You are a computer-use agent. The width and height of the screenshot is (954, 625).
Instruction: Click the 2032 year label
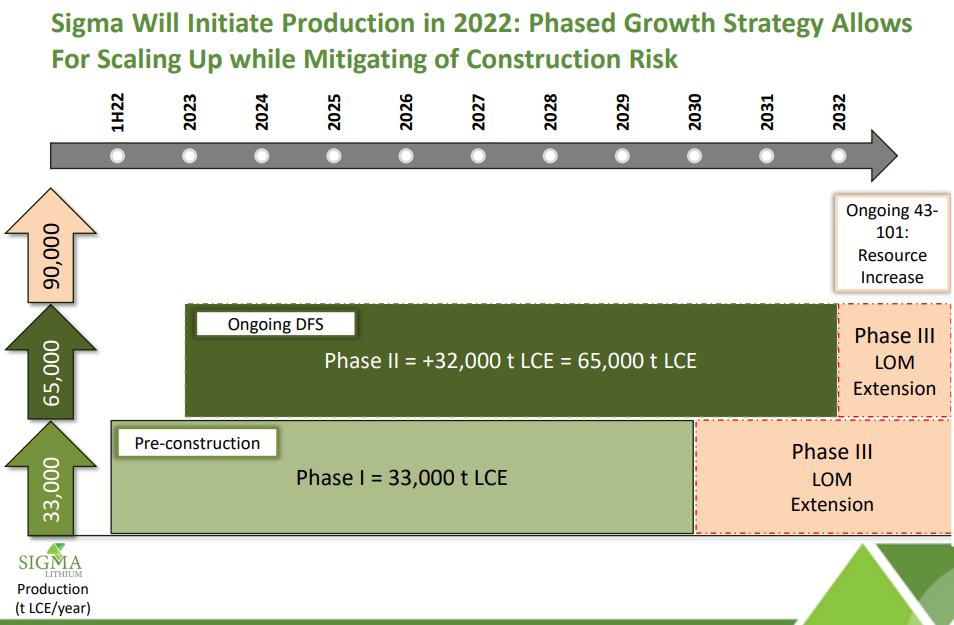(839, 113)
